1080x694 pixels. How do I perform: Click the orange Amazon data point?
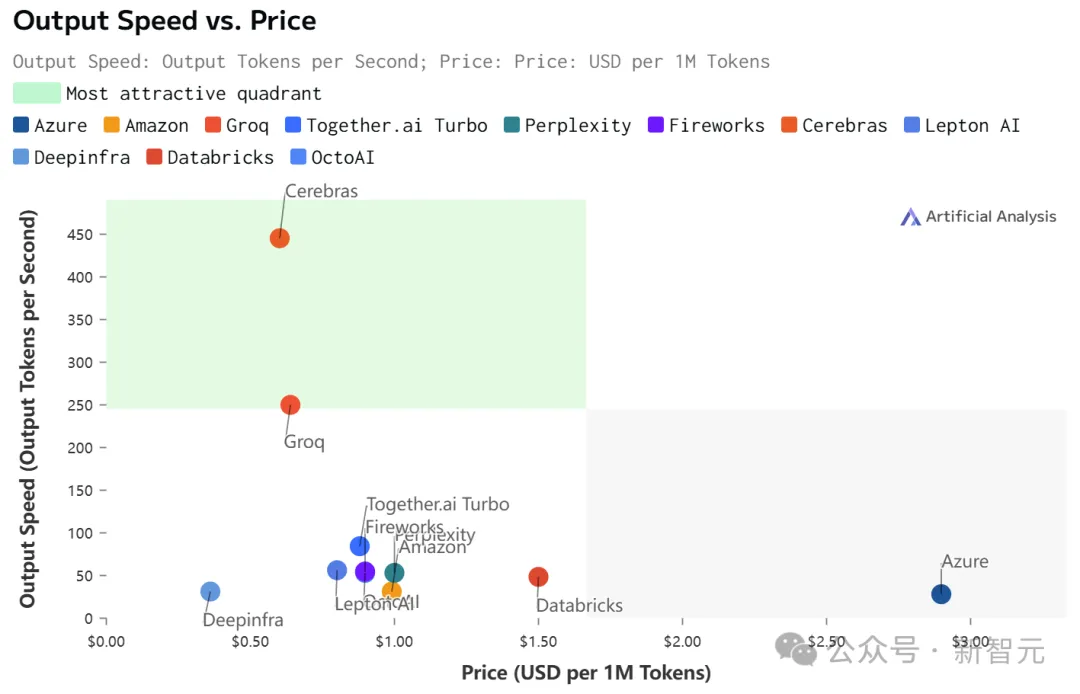click(x=391, y=591)
